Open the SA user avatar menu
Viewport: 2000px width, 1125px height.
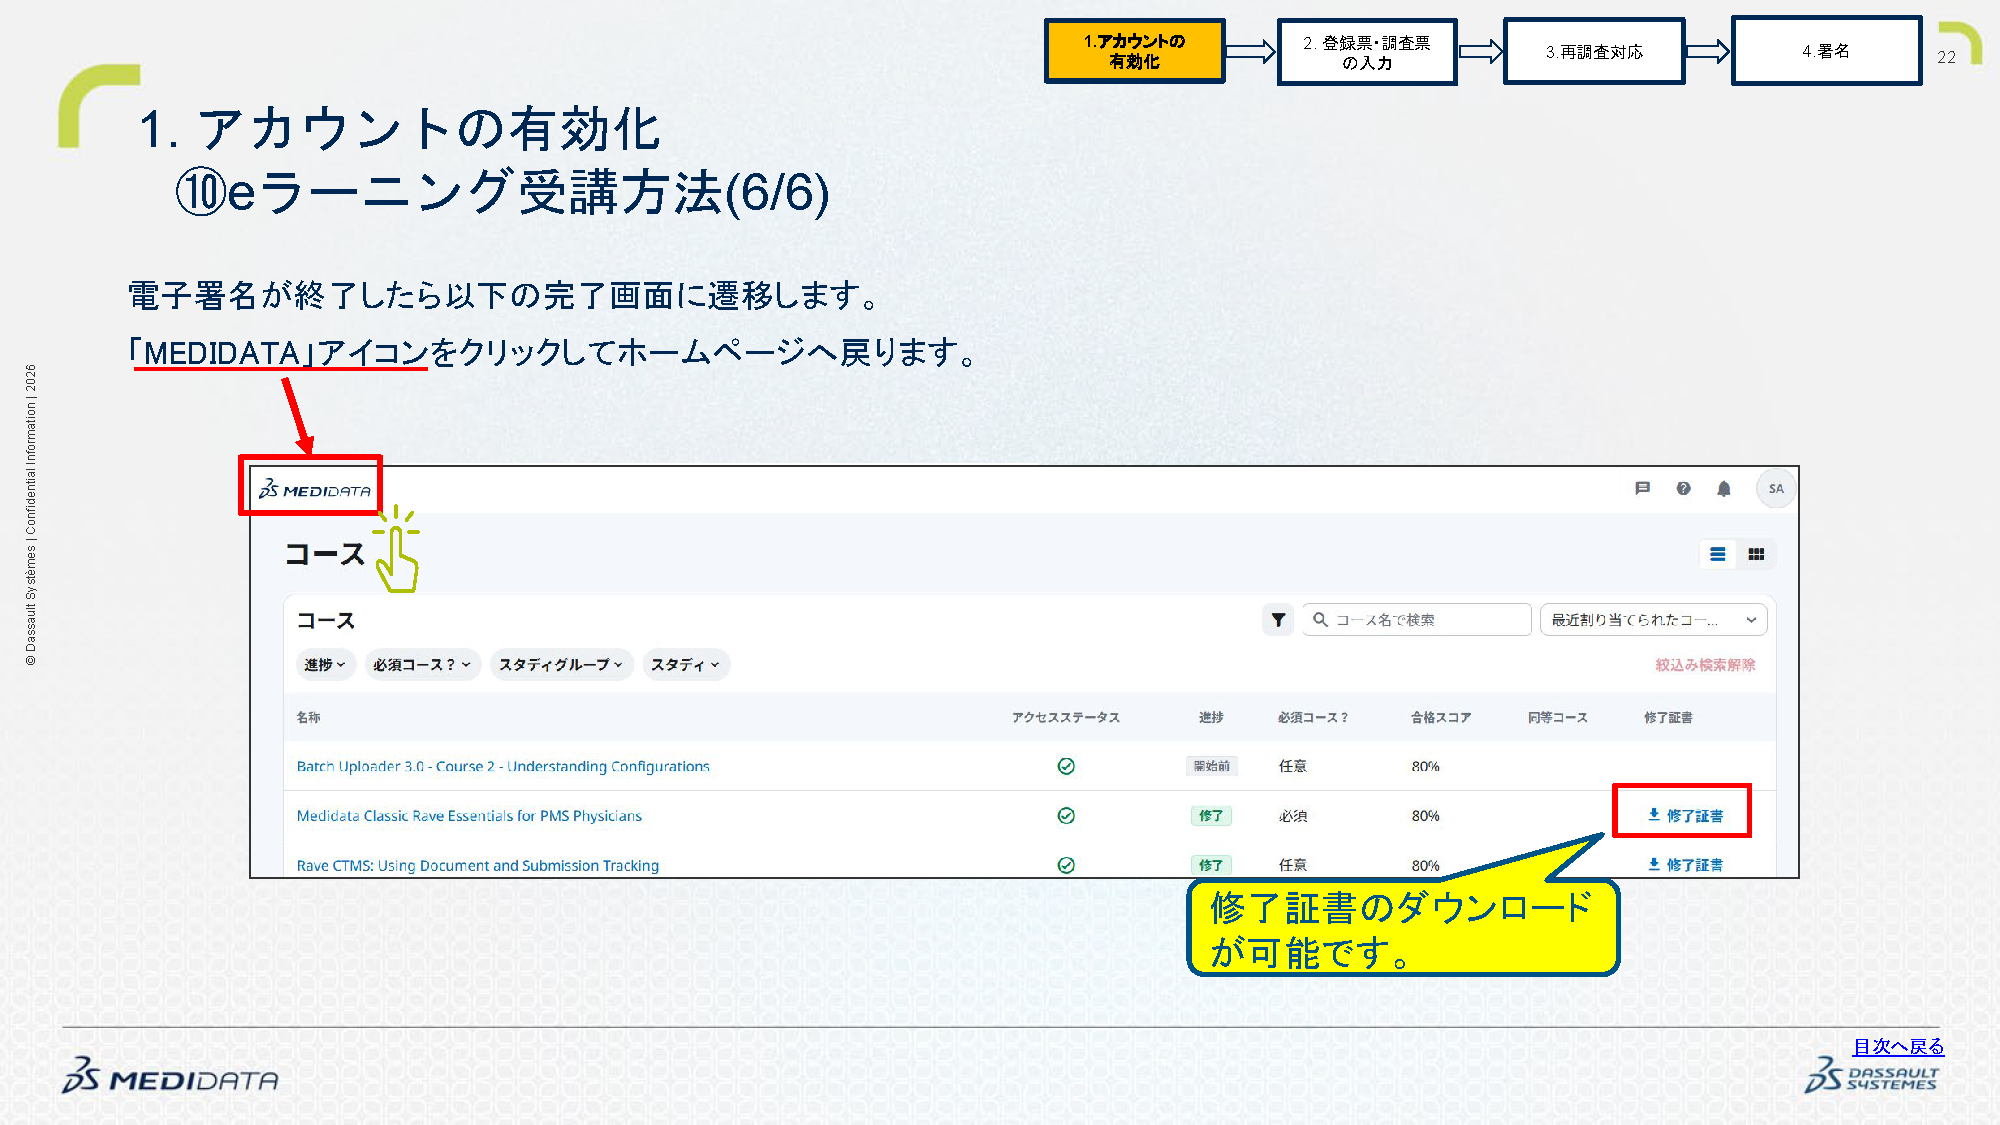tap(1776, 489)
